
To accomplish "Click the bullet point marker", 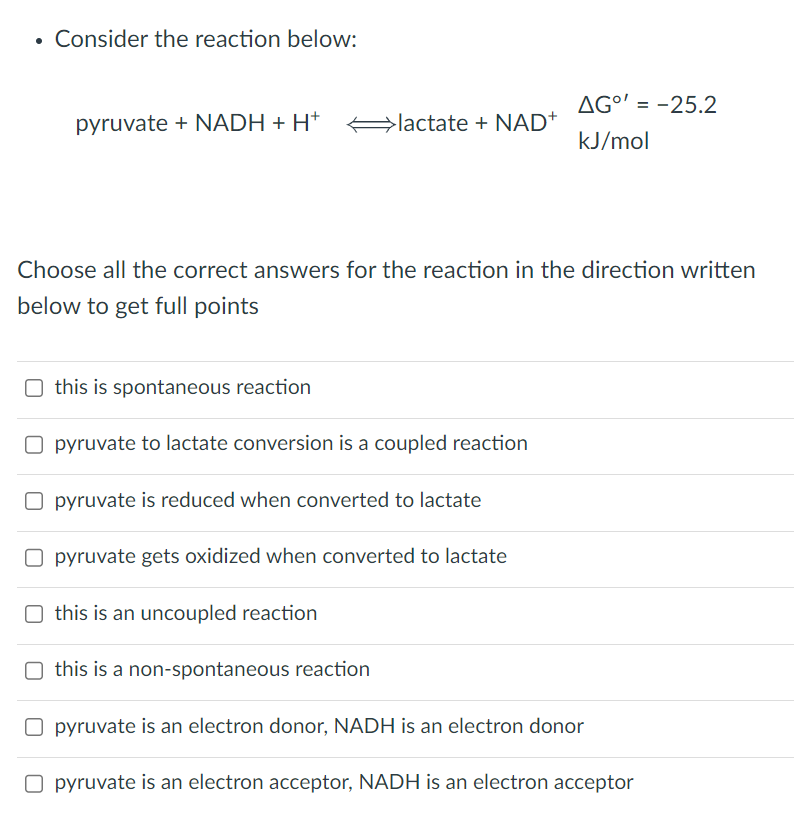I will click(x=36, y=40).
